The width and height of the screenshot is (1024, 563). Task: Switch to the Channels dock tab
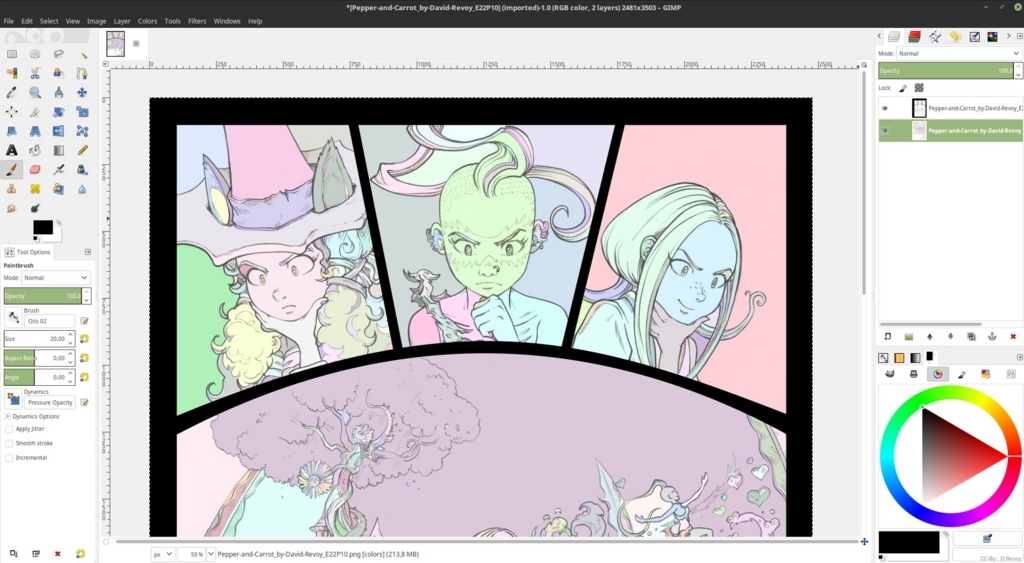click(914, 37)
